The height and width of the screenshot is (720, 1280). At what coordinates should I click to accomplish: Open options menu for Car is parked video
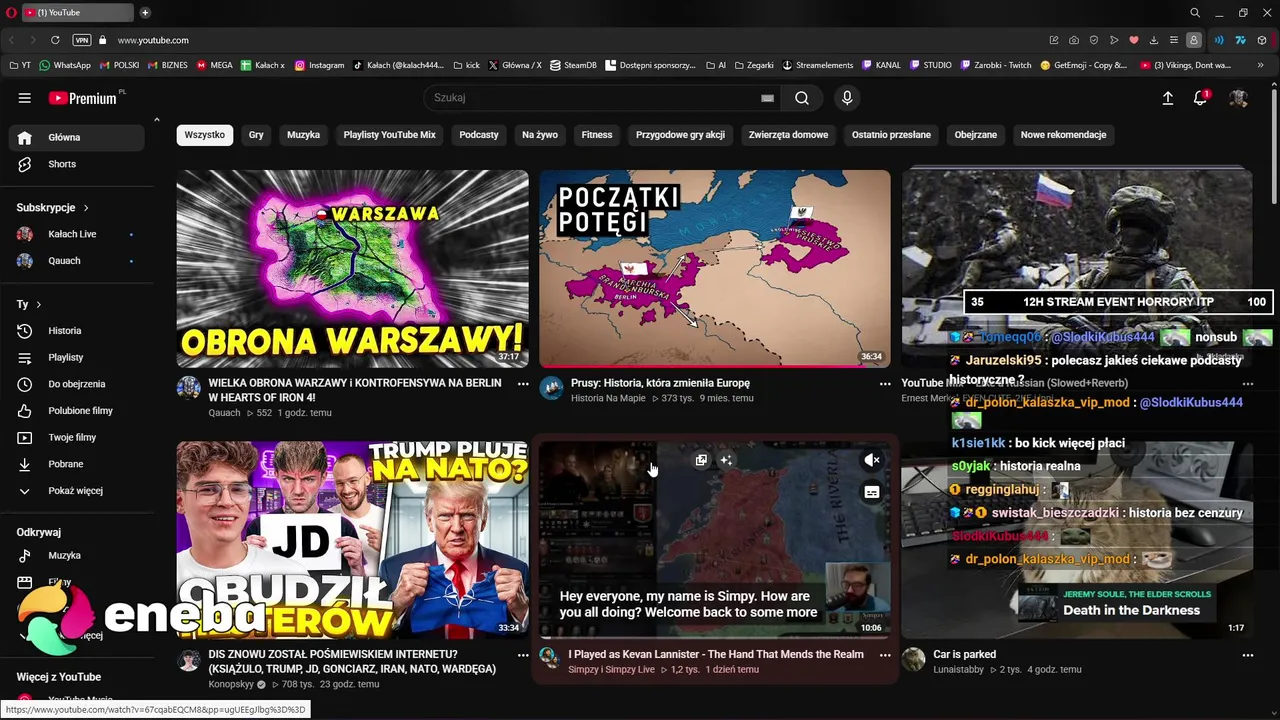coord(1247,655)
